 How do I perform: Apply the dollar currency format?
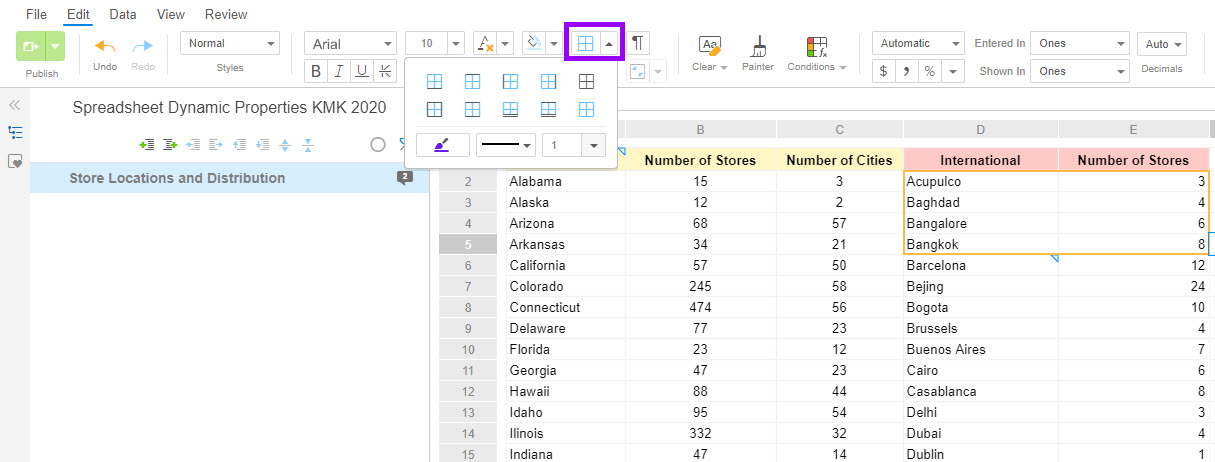884,71
